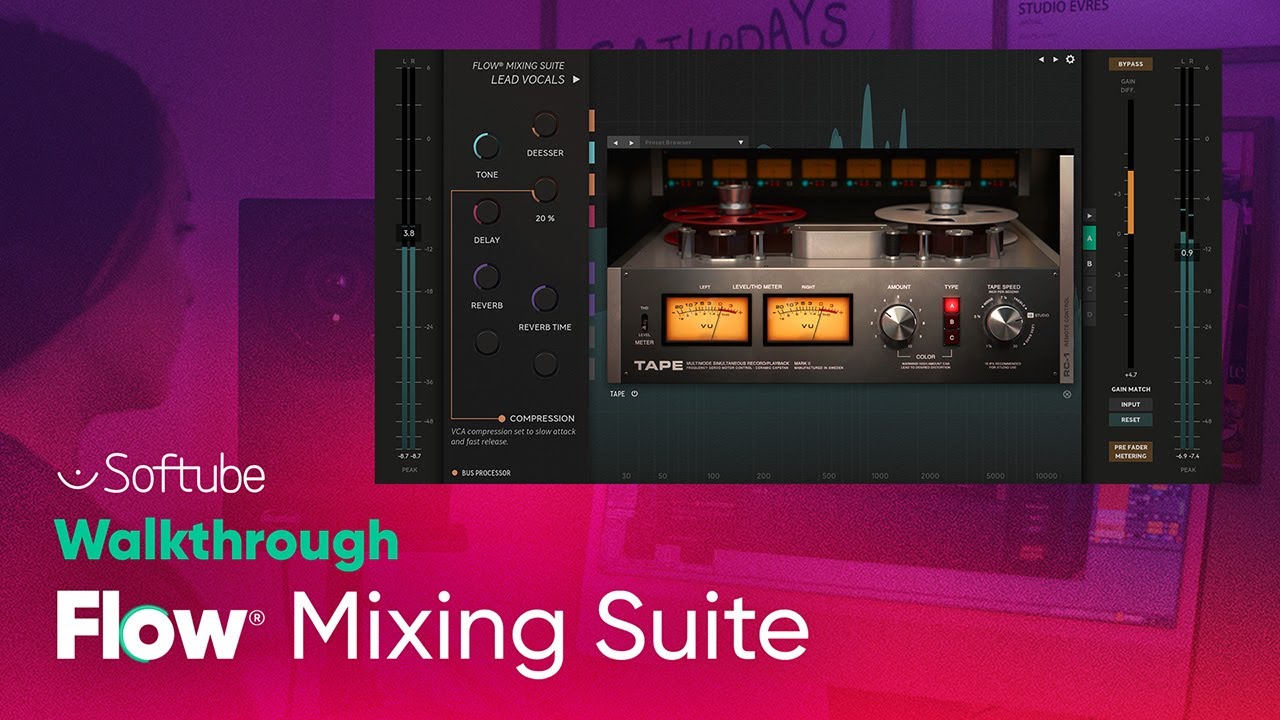The image size is (1280, 720).
Task: Select tape Type C button
Action: coord(952,338)
